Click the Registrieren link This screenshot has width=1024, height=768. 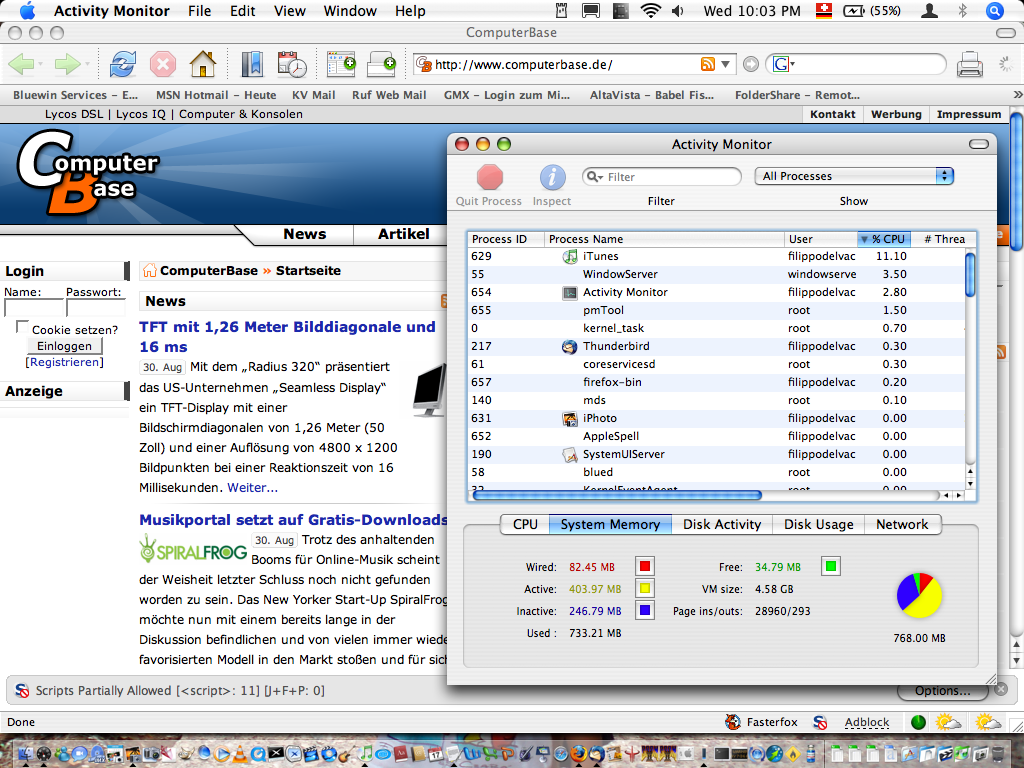tap(65, 362)
